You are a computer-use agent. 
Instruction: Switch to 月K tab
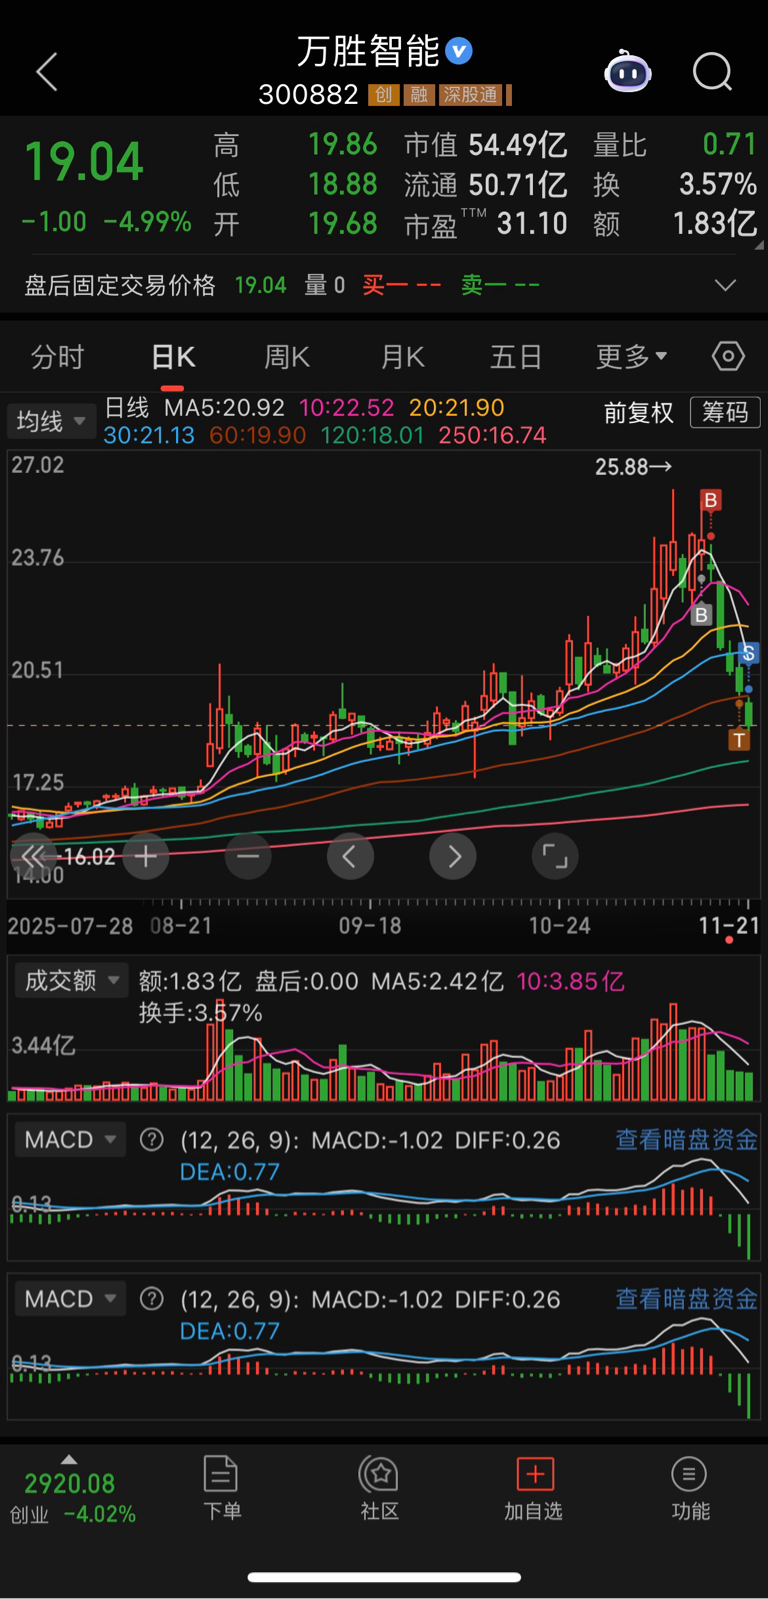pyautogui.click(x=403, y=357)
